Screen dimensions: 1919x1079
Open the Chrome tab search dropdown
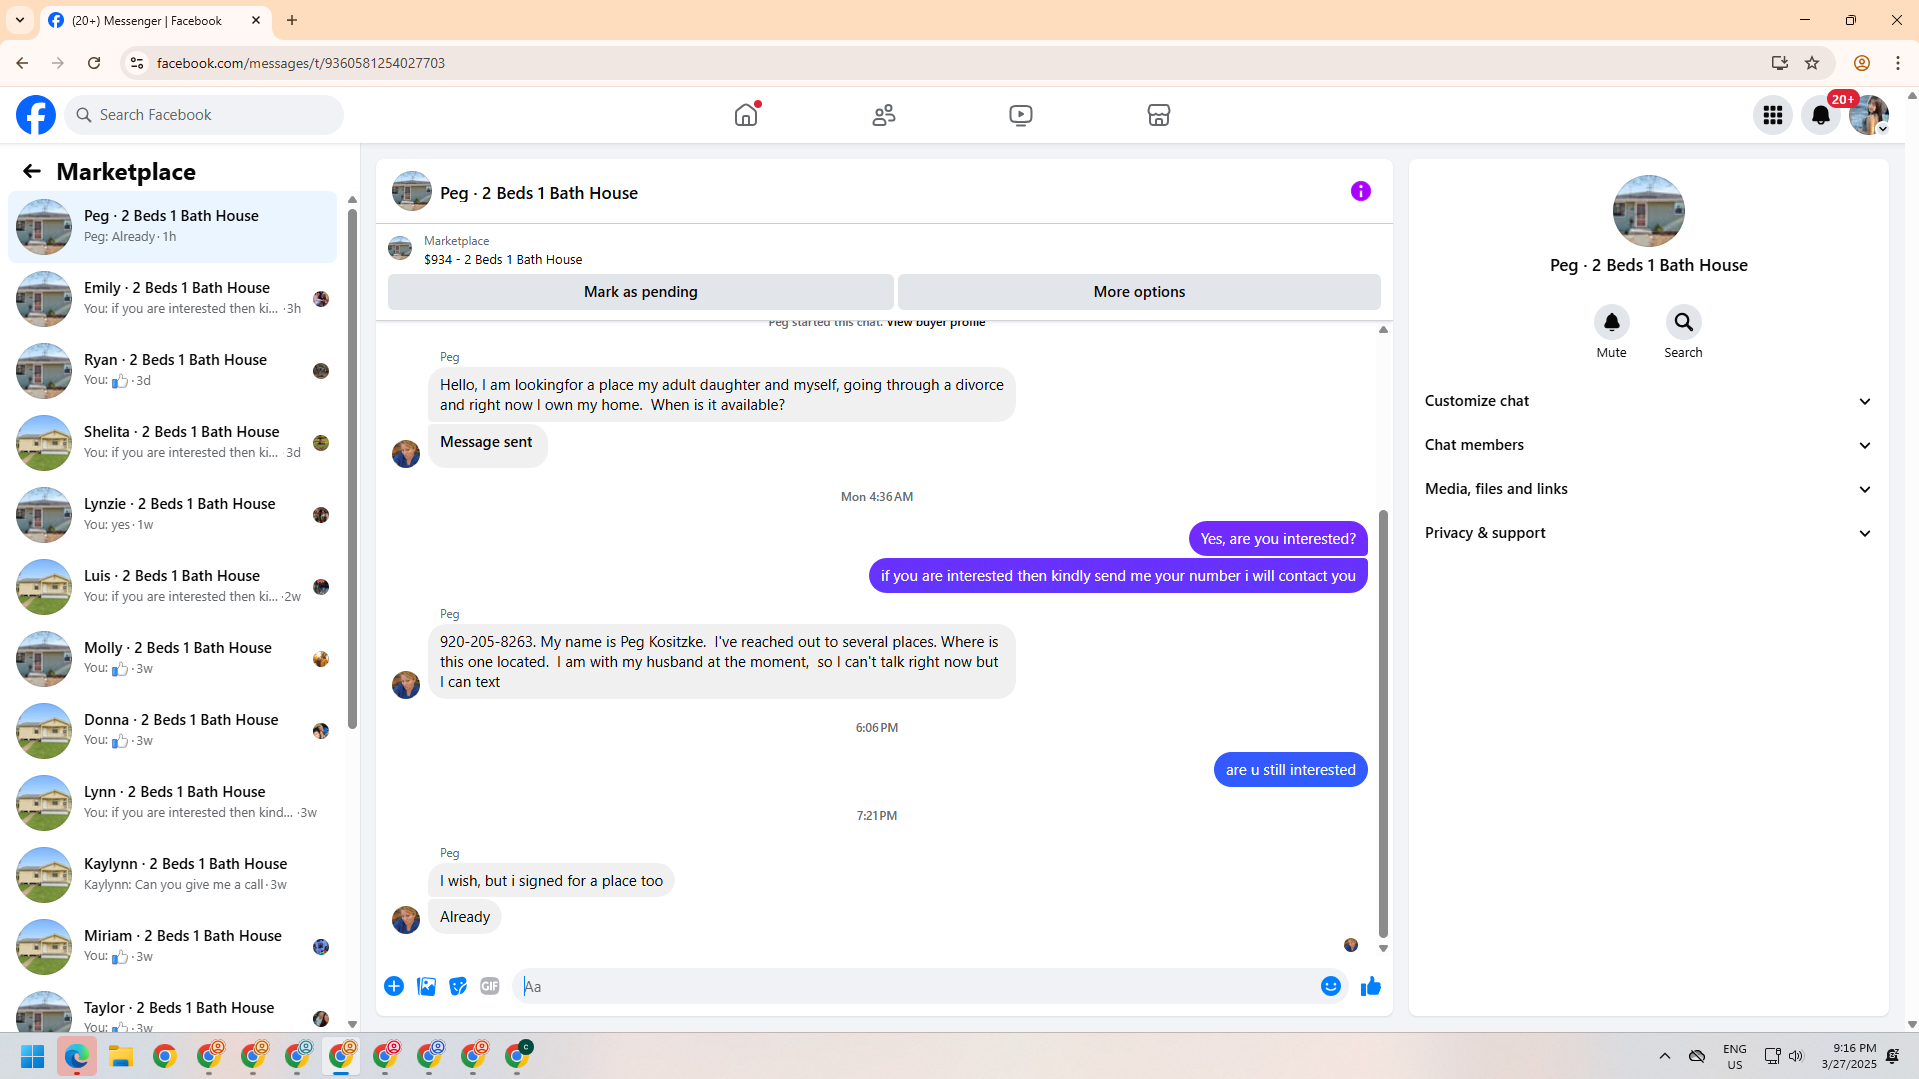pyautogui.click(x=20, y=20)
